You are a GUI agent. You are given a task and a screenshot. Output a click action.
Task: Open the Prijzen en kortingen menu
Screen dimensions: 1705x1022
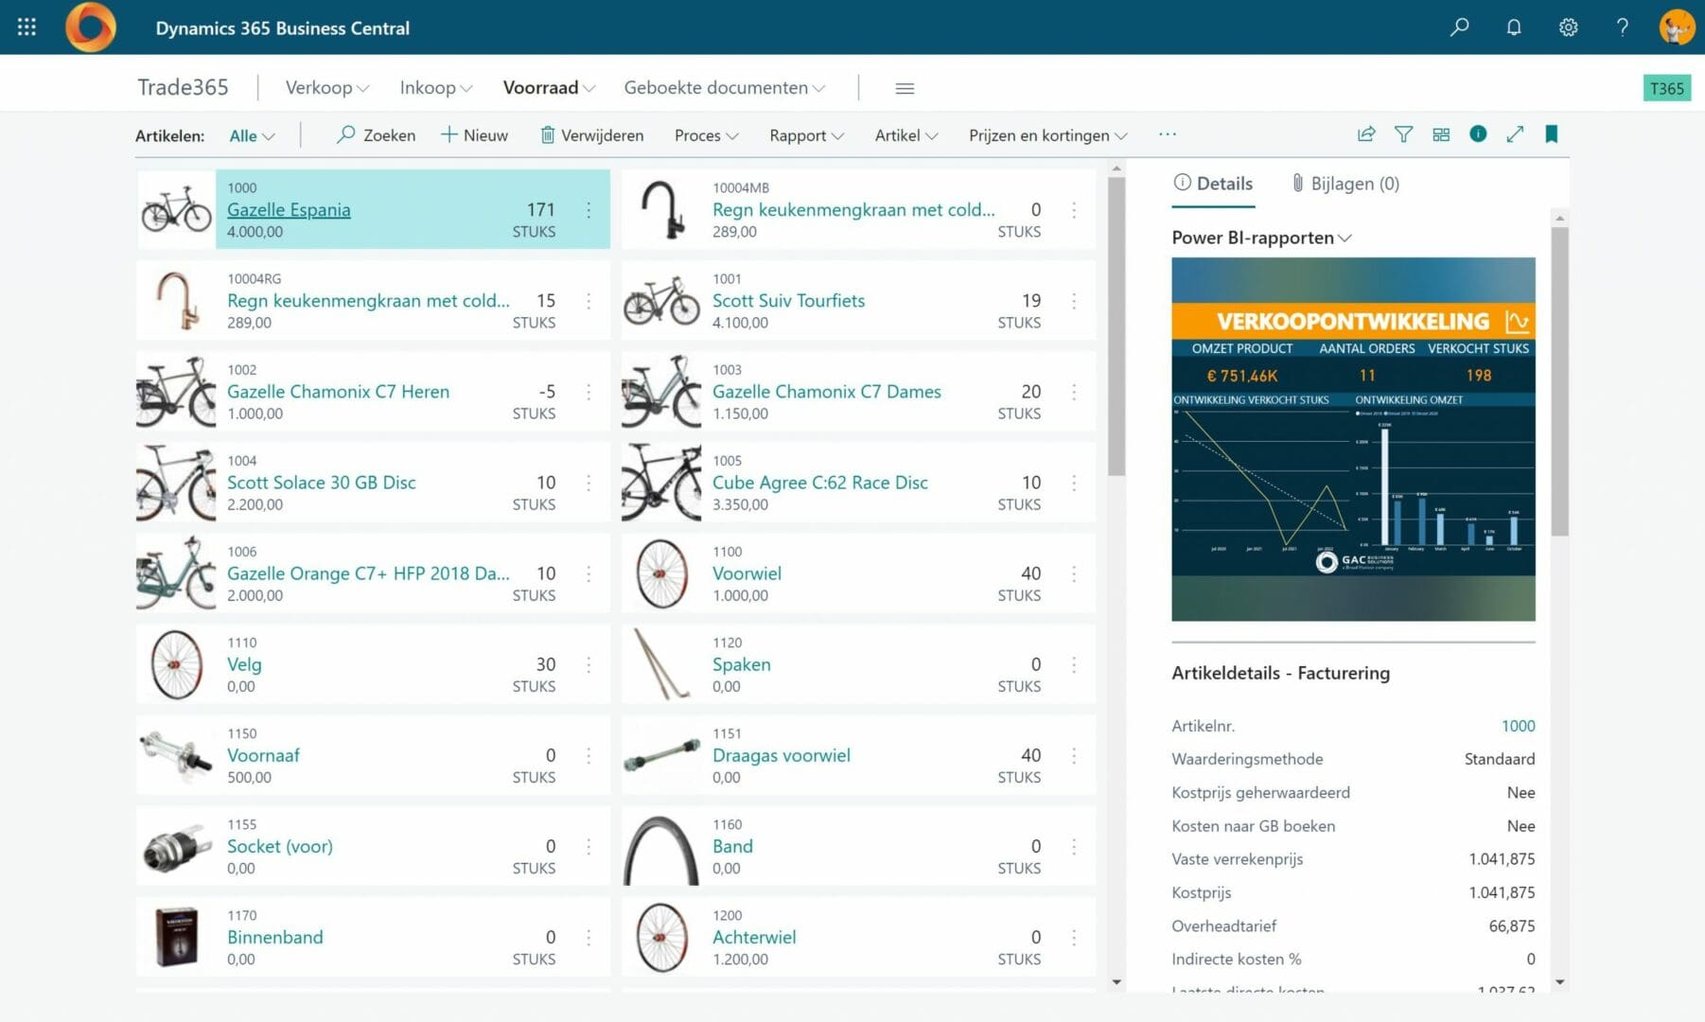[1048, 136]
